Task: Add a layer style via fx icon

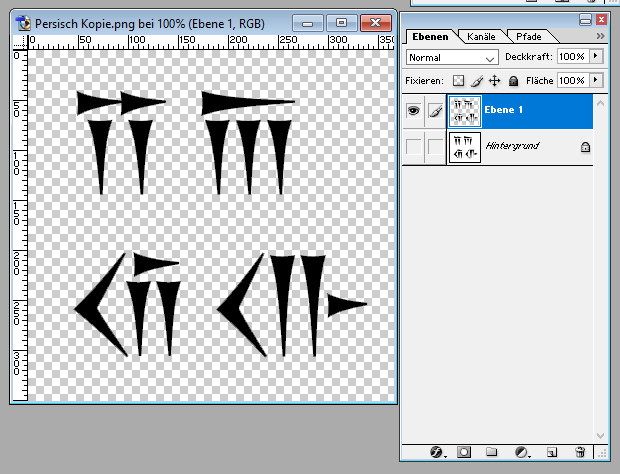Action: [437, 453]
